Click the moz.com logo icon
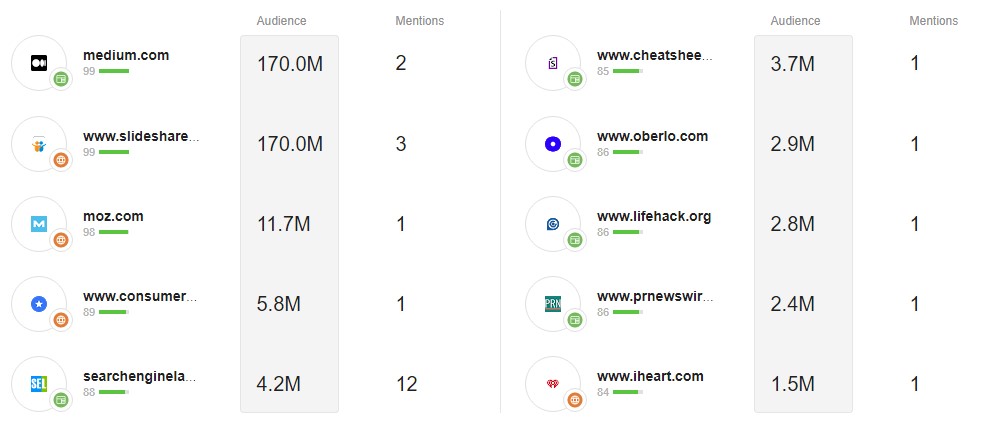The height and width of the screenshot is (438, 987). 39,224
